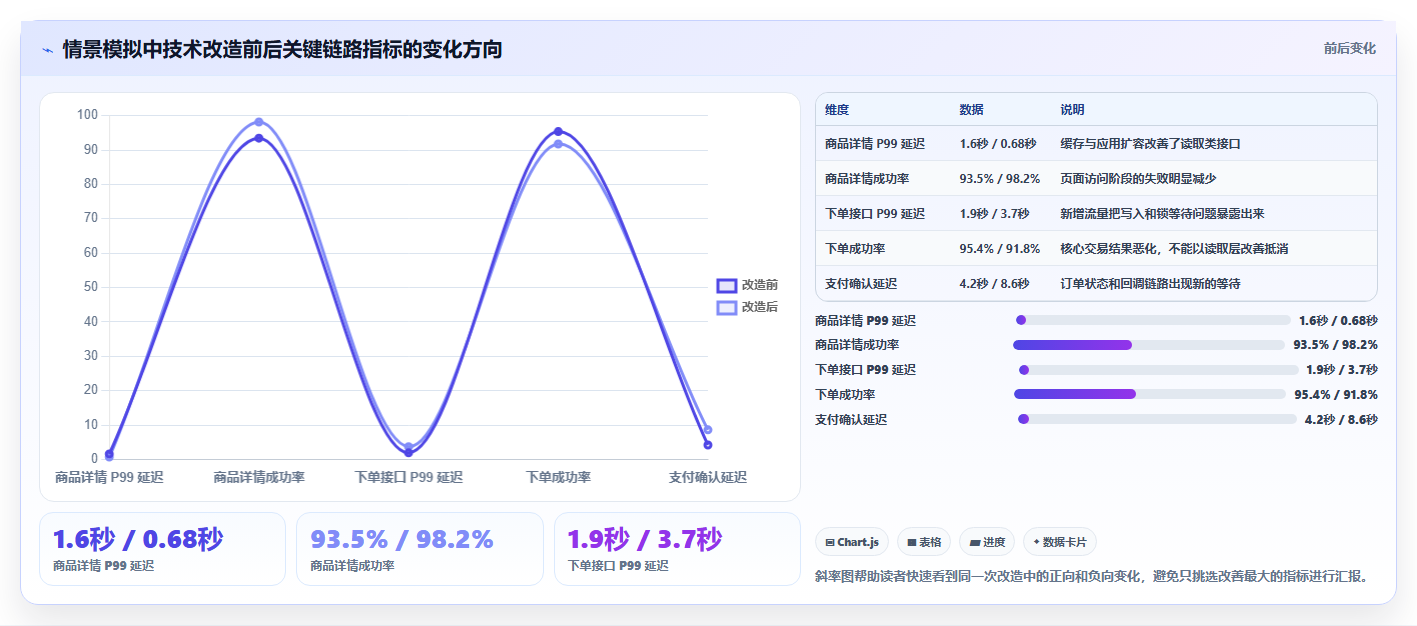This screenshot has height=626, width=1417.
Task: Open the 1.6秒 / 0.68秒 data card
Action: coord(162,549)
